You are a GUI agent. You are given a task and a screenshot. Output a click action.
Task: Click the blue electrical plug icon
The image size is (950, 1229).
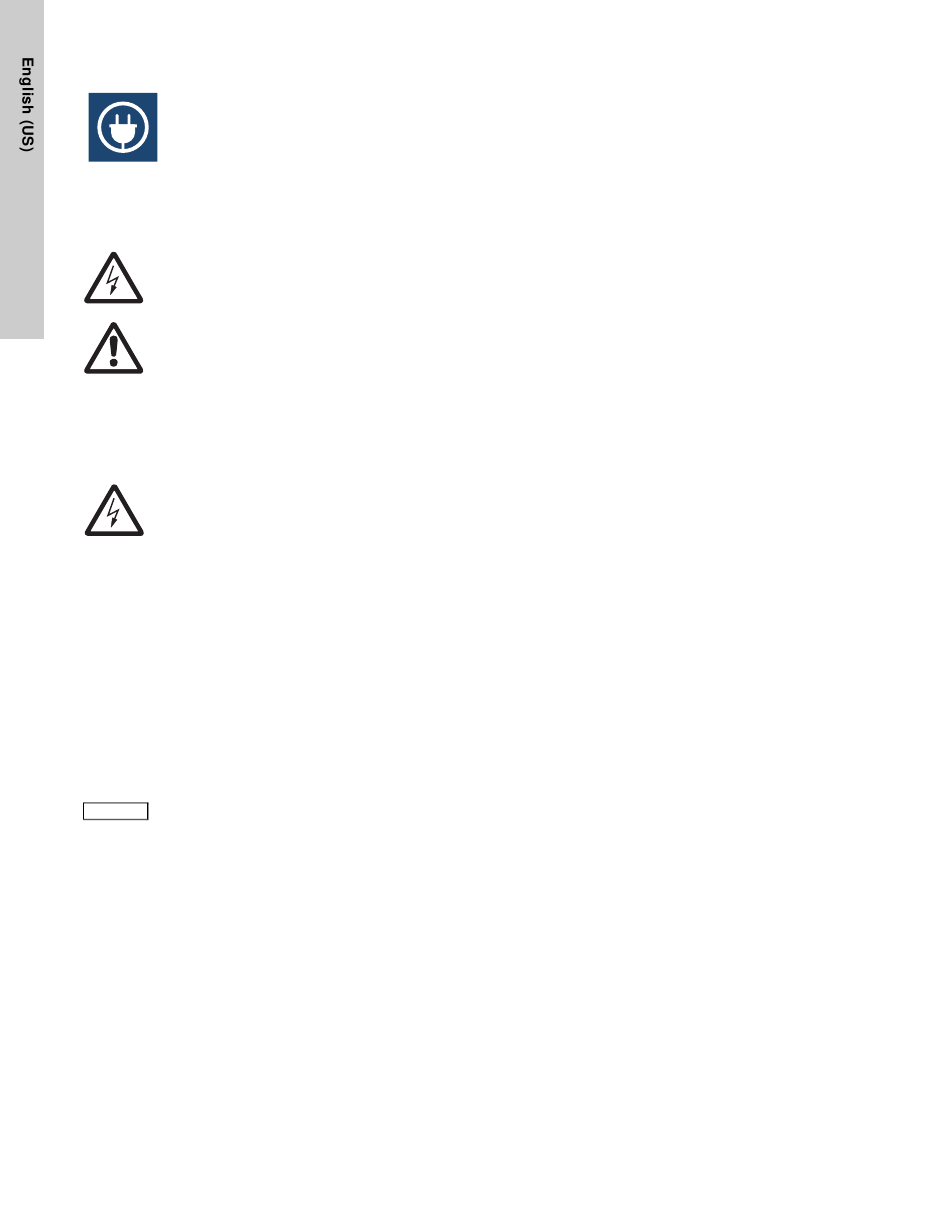pyautogui.click(x=123, y=127)
